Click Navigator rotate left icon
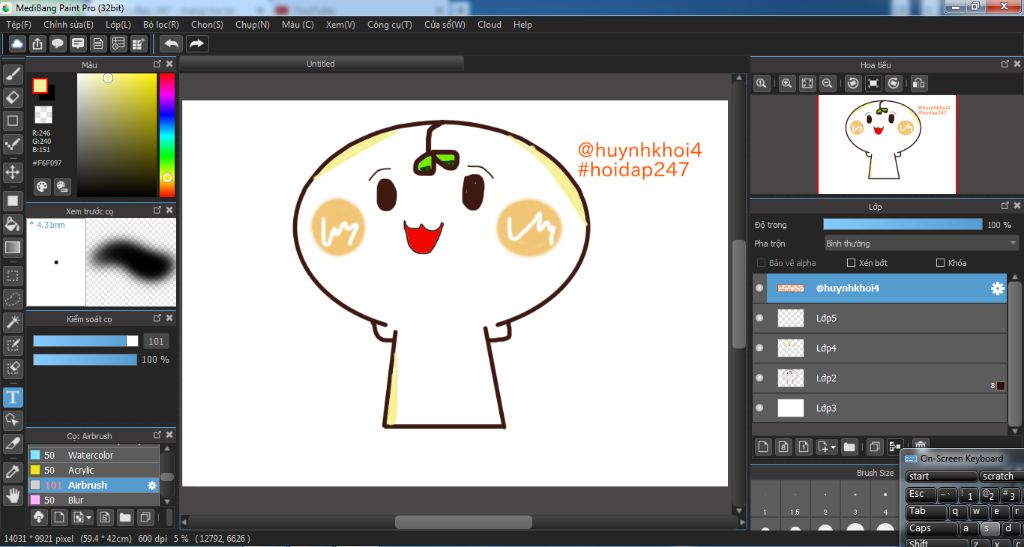 click(852, 83)
